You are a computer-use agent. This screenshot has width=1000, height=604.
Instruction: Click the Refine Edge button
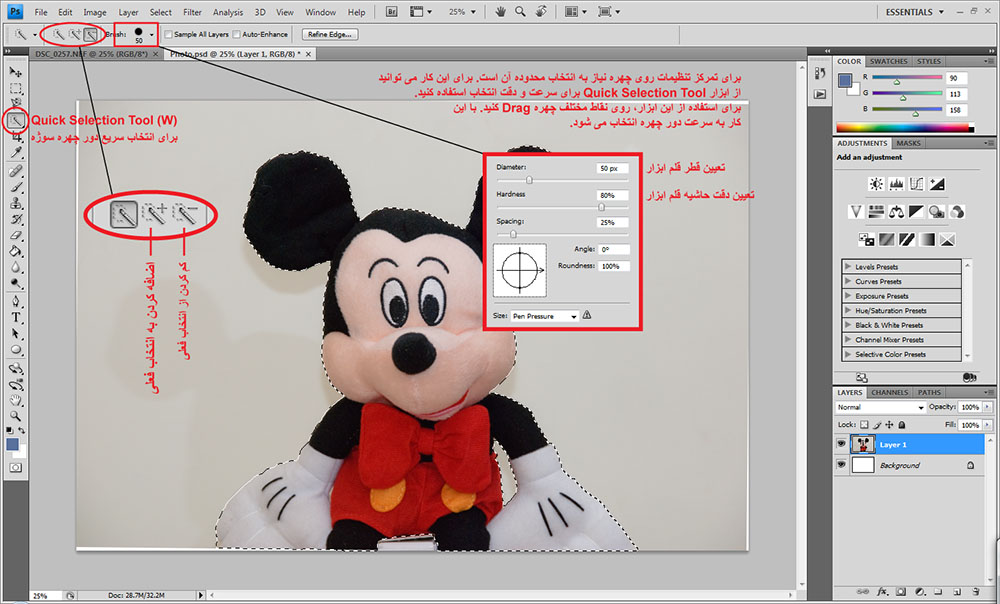[329, 34]
